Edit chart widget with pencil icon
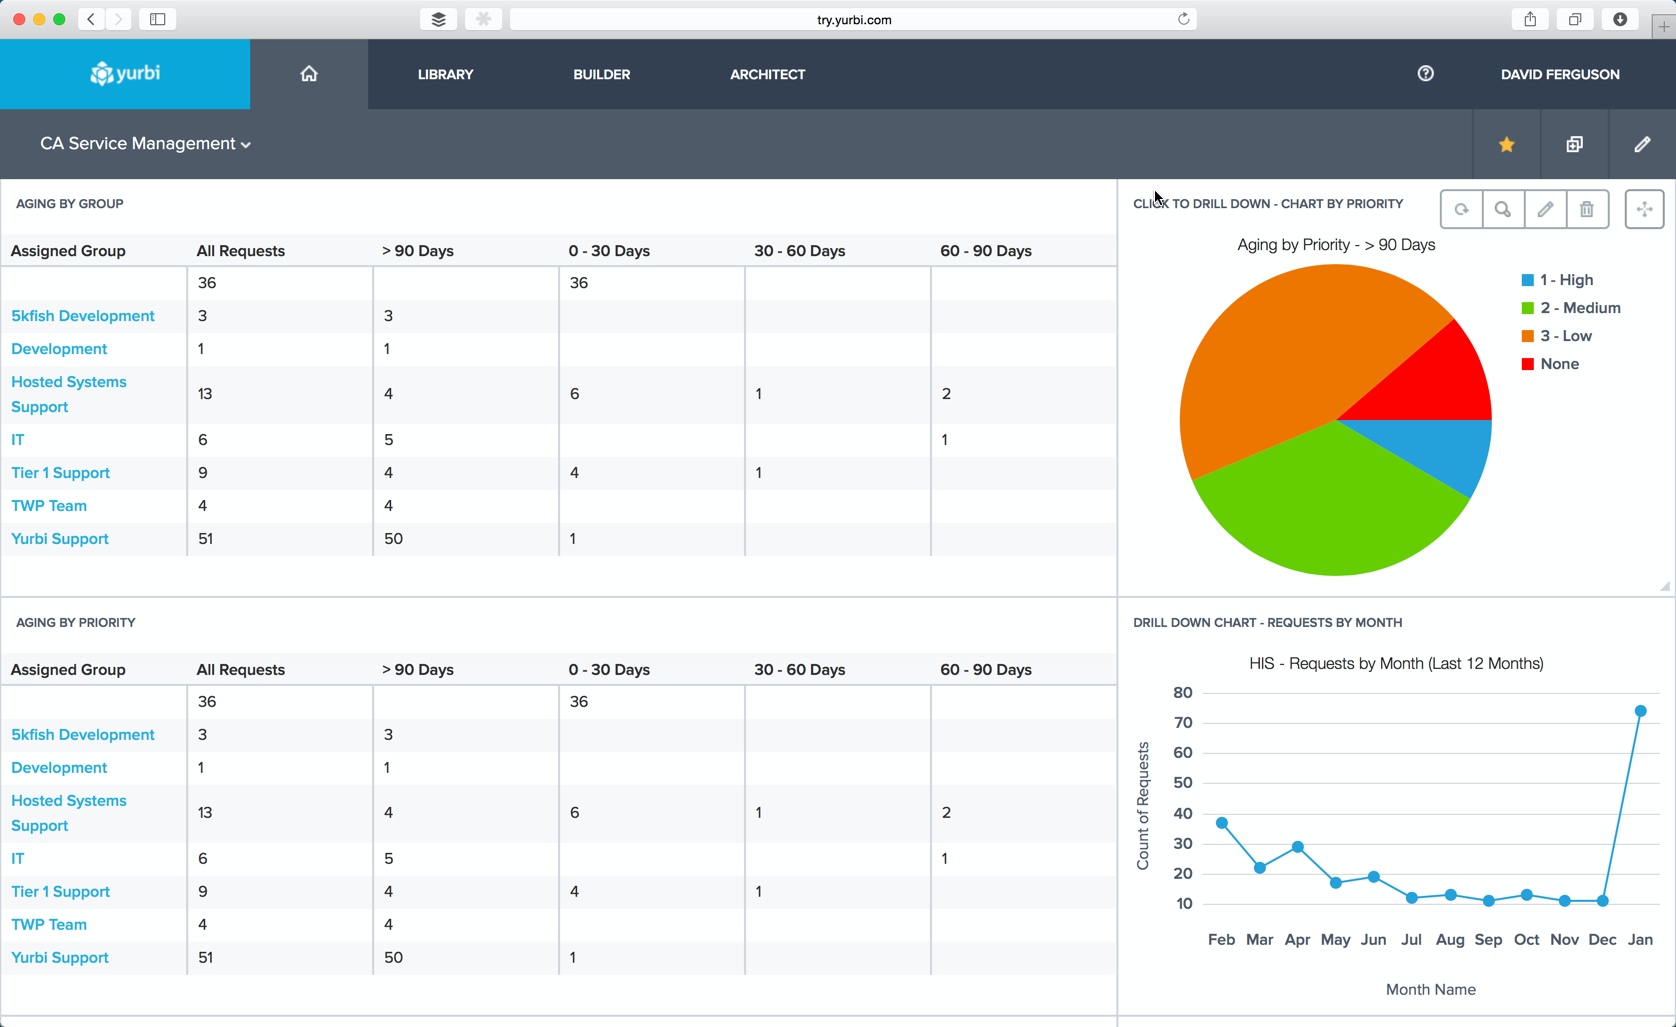 [1545, 209]
